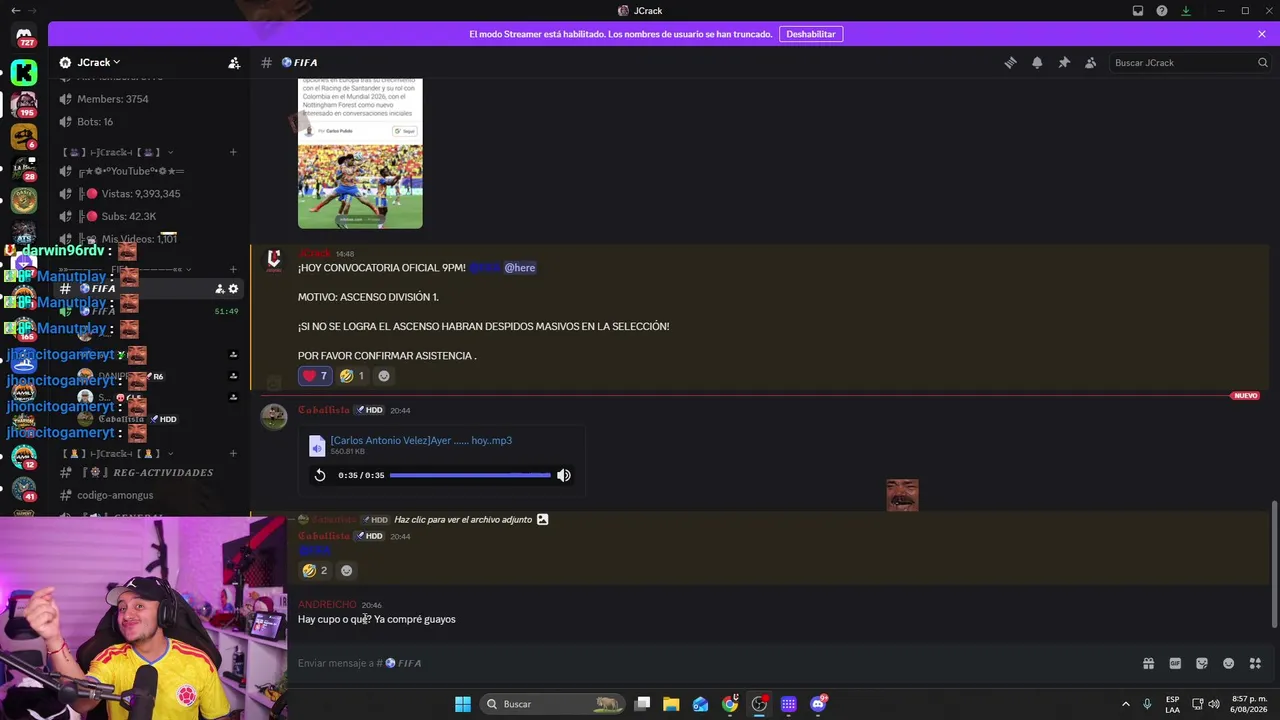Screen dimensions: 1280x720
Task: Dismiss the Streamer mode banner
Action: click(x=1262, y=34)
